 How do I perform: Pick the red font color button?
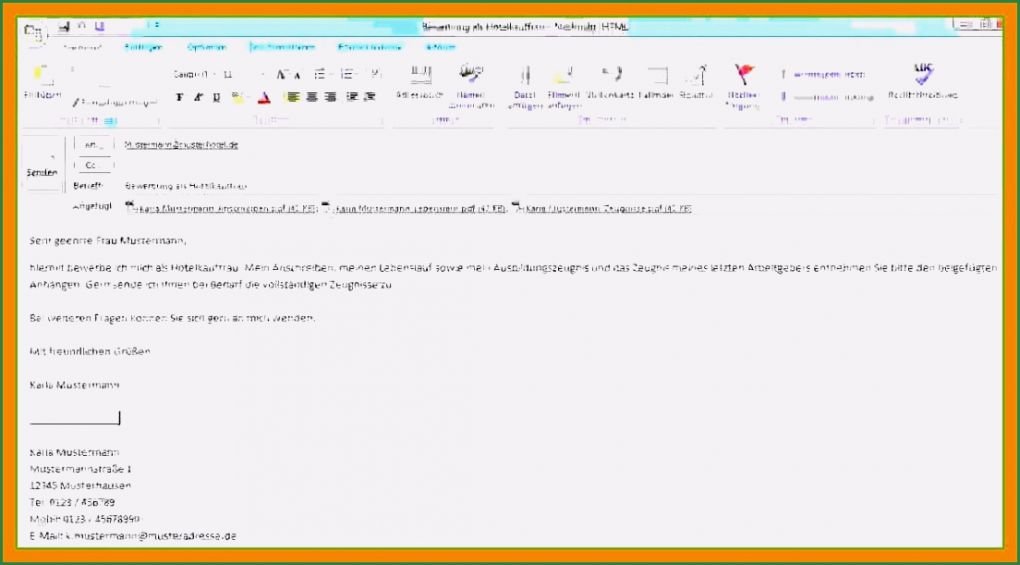click(263, 97)
